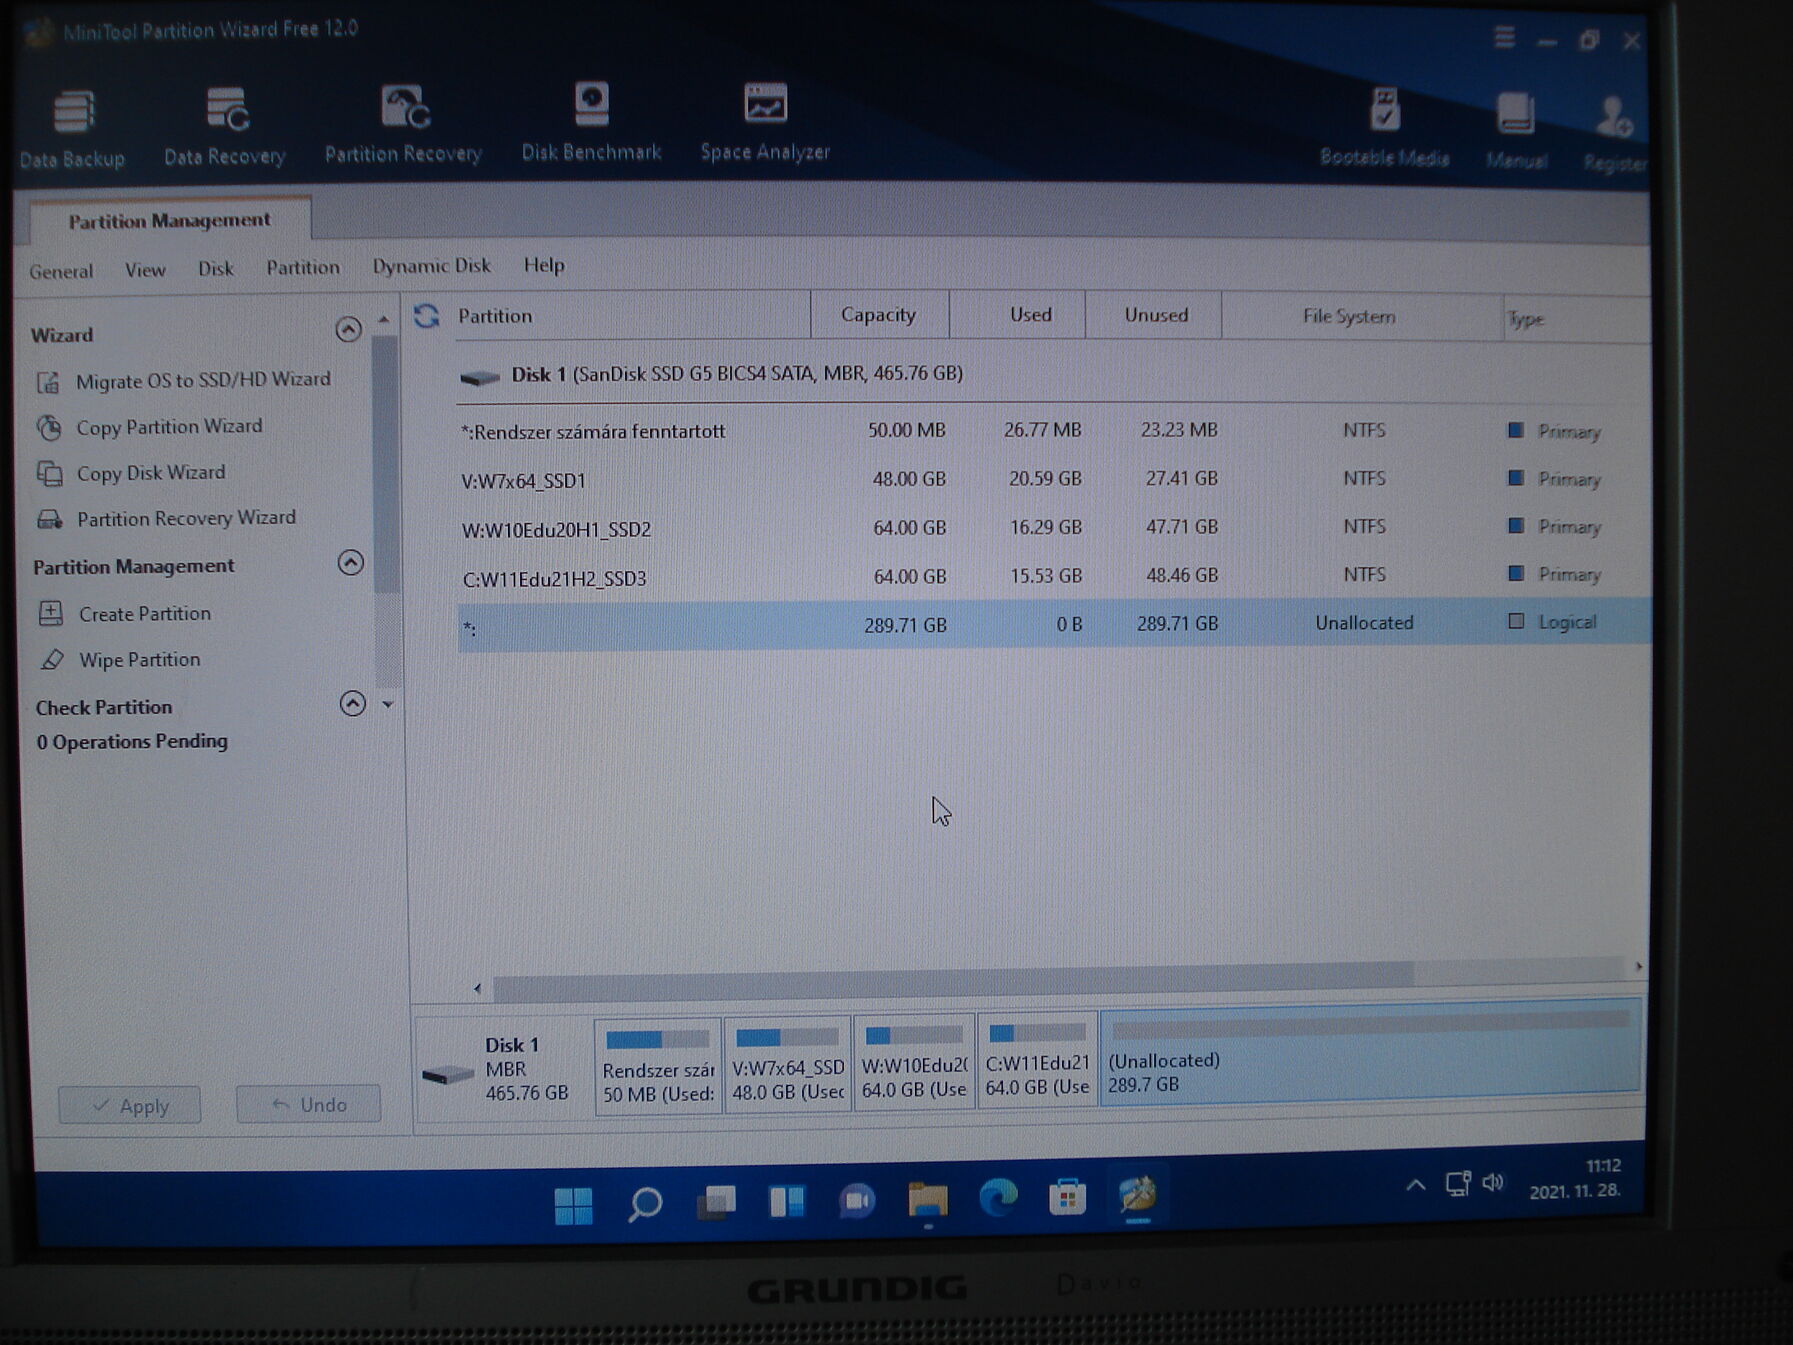Screen dimensions: 1793x1345
Task: Select the C:W11Edu21H2_SSD3 partition row
Action: (1052, 576)
